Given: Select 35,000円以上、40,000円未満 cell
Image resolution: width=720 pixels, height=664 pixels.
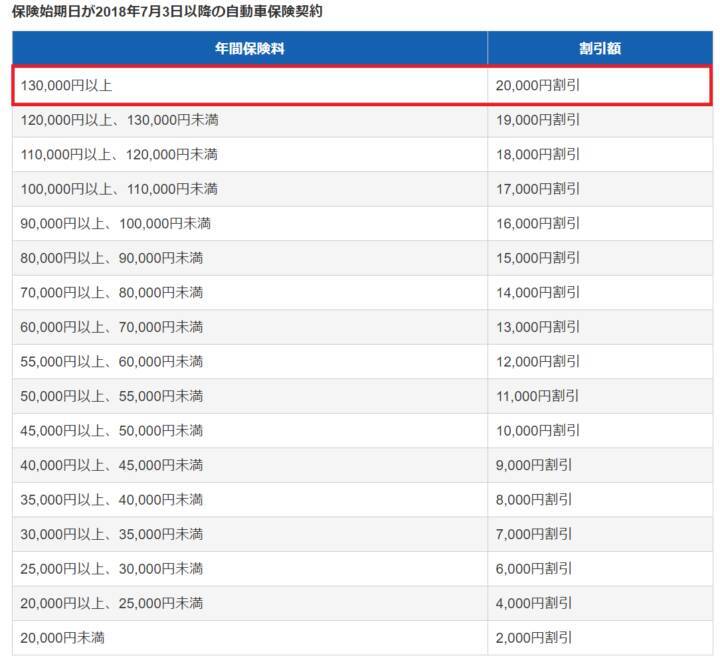Looking at the screenshot, I should (x=250, y=500).
